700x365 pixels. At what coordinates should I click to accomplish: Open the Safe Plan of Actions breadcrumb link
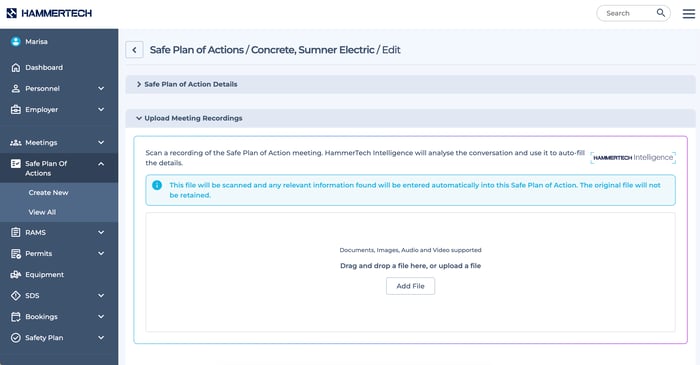tap(197, 50)
